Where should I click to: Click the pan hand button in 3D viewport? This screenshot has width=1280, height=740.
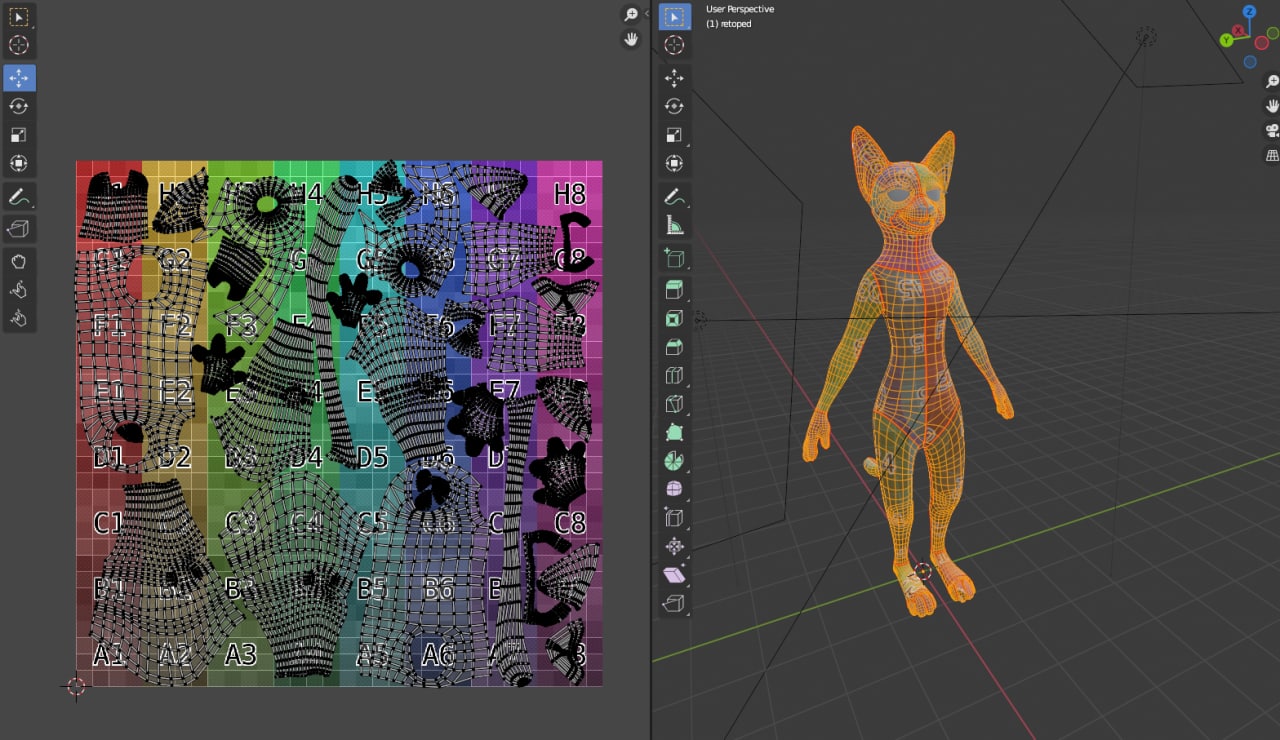pos(1272,105)
